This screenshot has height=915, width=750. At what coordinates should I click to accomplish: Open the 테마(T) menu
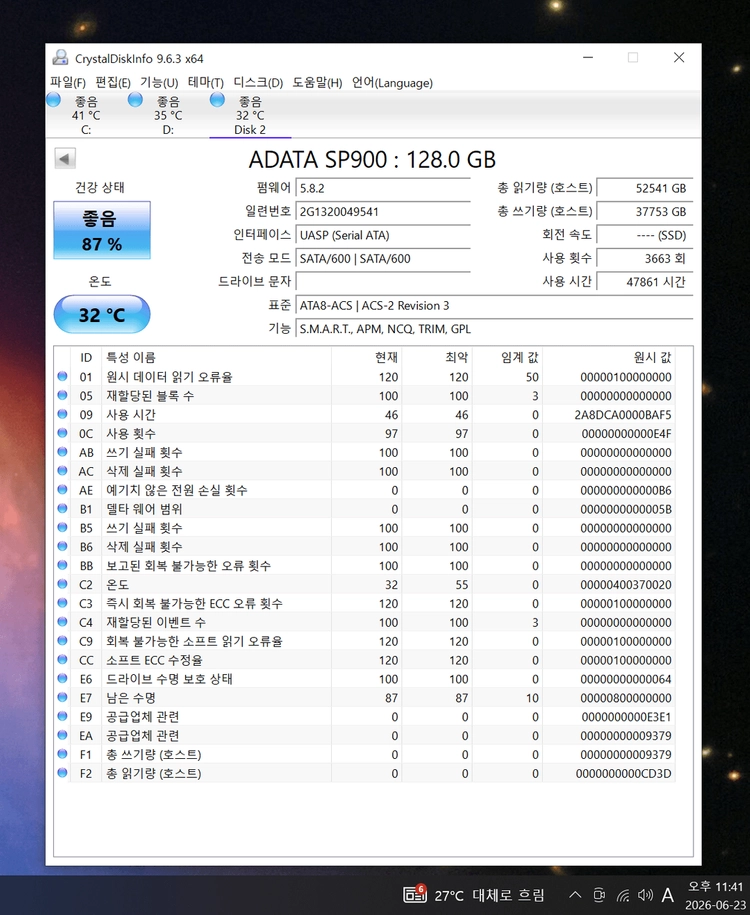205,82
